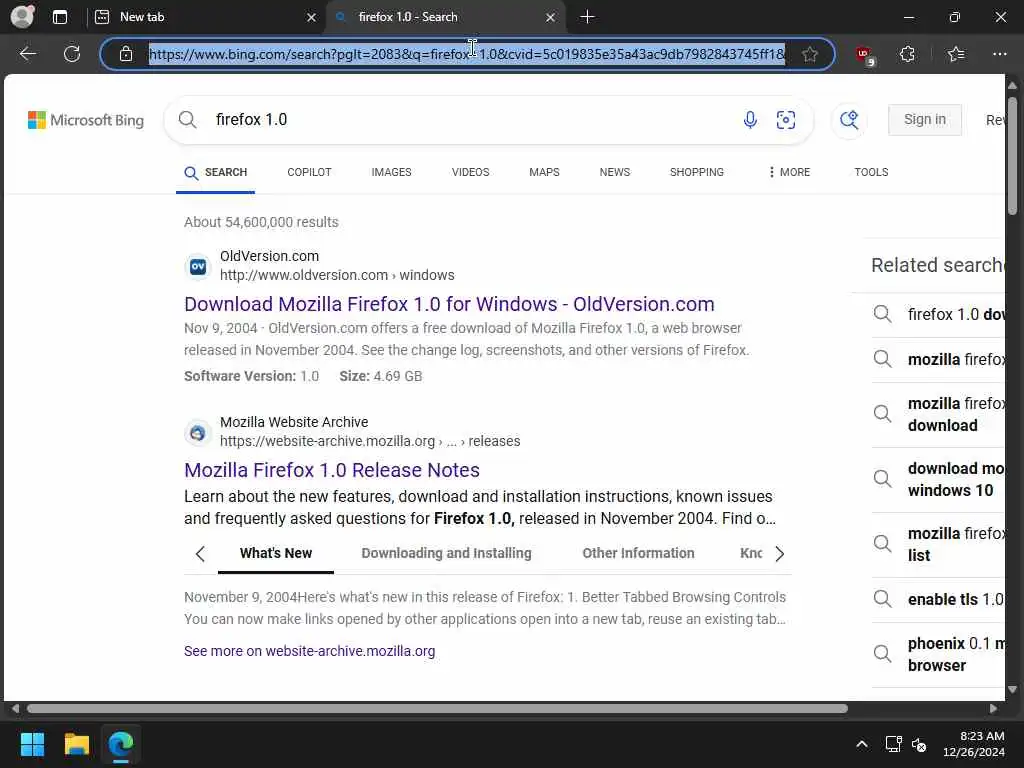Click the About 54,600,000 results text

tap(261, 222)
